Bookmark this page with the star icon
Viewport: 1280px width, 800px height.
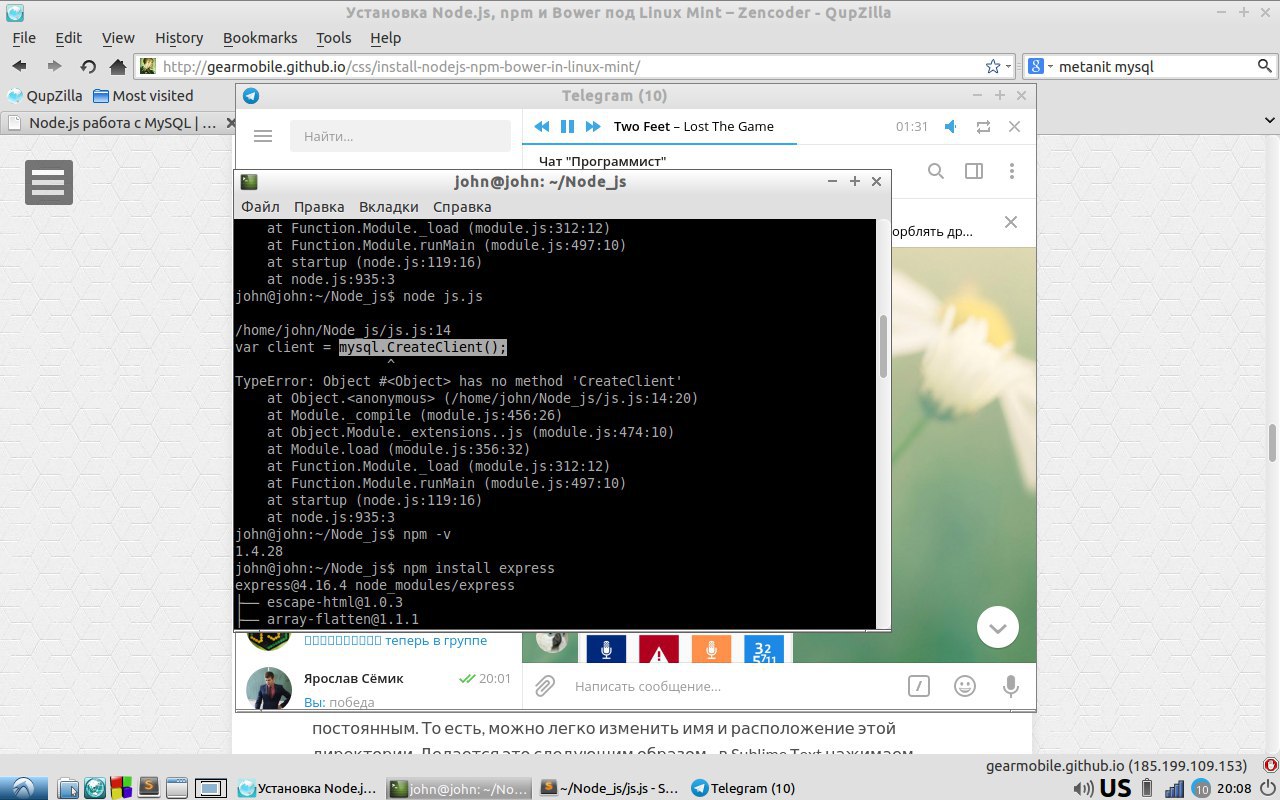click(x=992, y=66)
